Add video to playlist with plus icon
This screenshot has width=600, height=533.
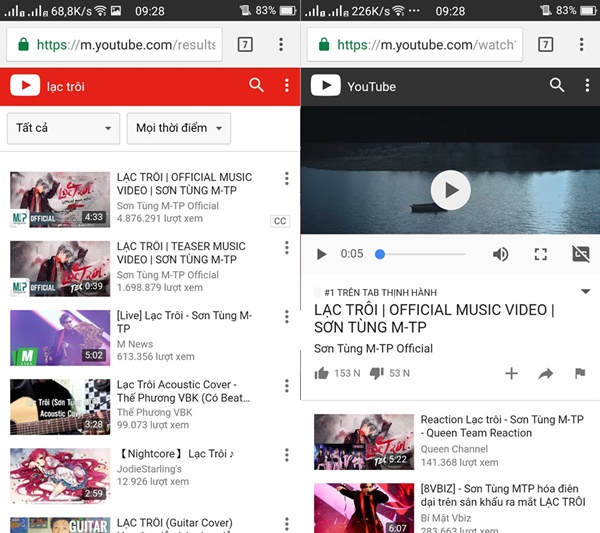coord(511,373)
